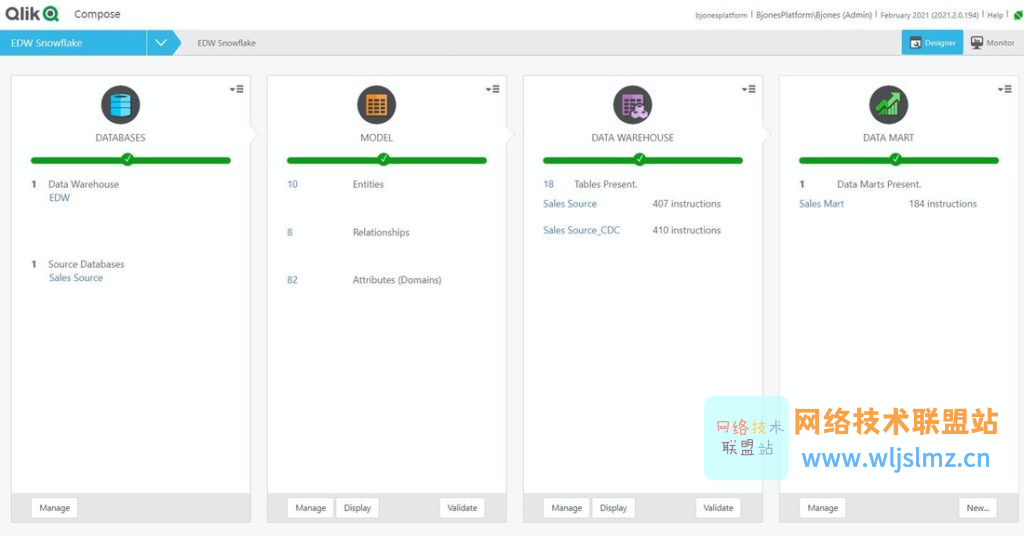Image resolution: width=1024 pixels, height=536 pixels.
Task: Click the BjonesPlatform\Bjones (Admin) user text
Action: pos(814,15)
